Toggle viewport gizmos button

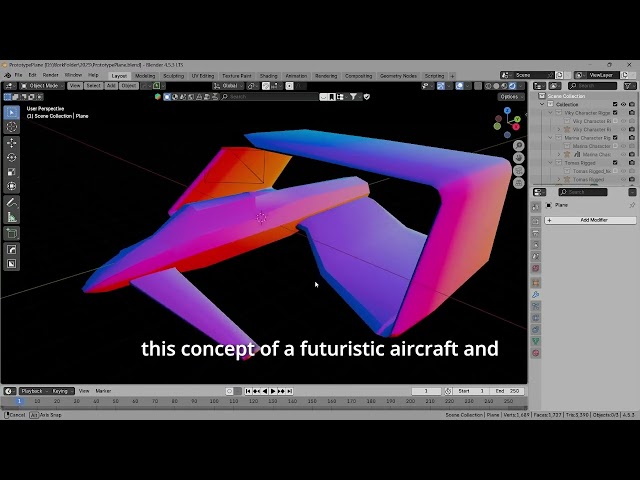(441, 86)
